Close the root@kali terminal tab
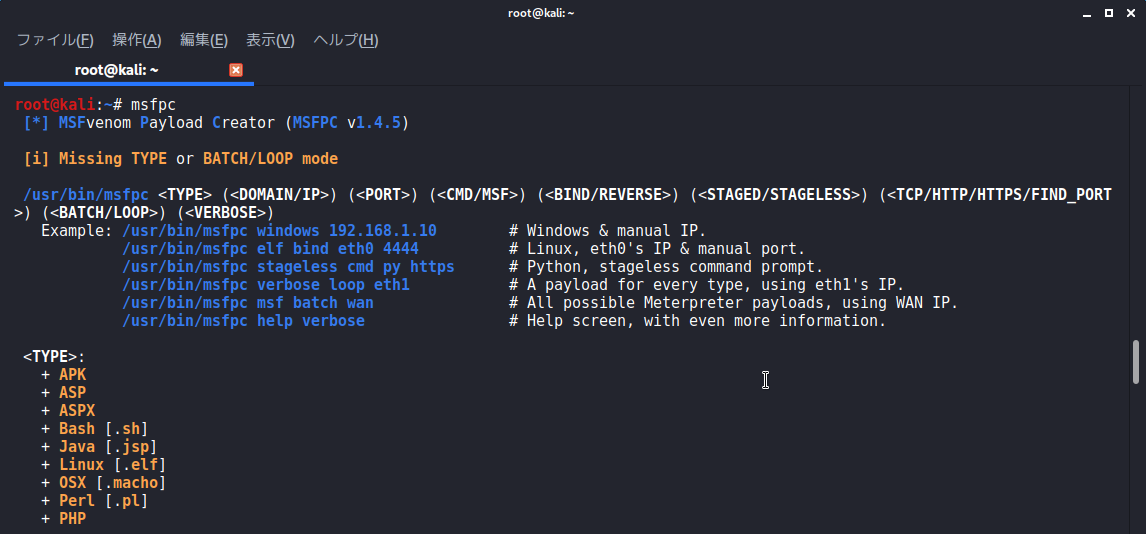Image resolution: width=1146 pixels, height=534 pixels. click(236, 70)
